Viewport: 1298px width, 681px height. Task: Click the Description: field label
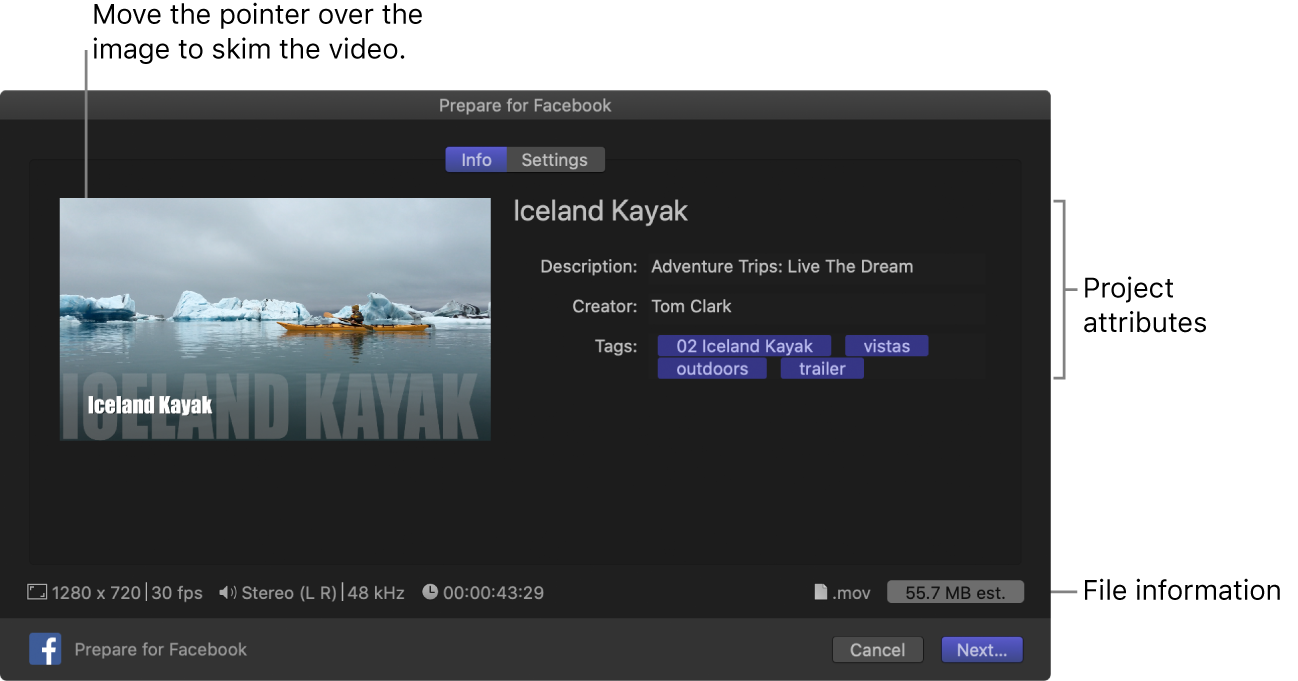pyautogui.click(x=588, y=267)
